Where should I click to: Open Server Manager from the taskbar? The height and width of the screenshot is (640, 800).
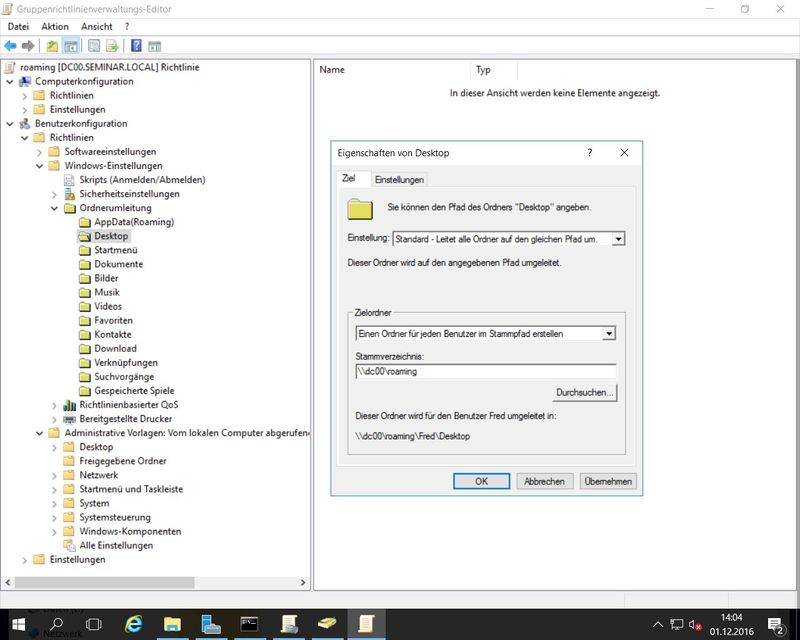(211, 623)
